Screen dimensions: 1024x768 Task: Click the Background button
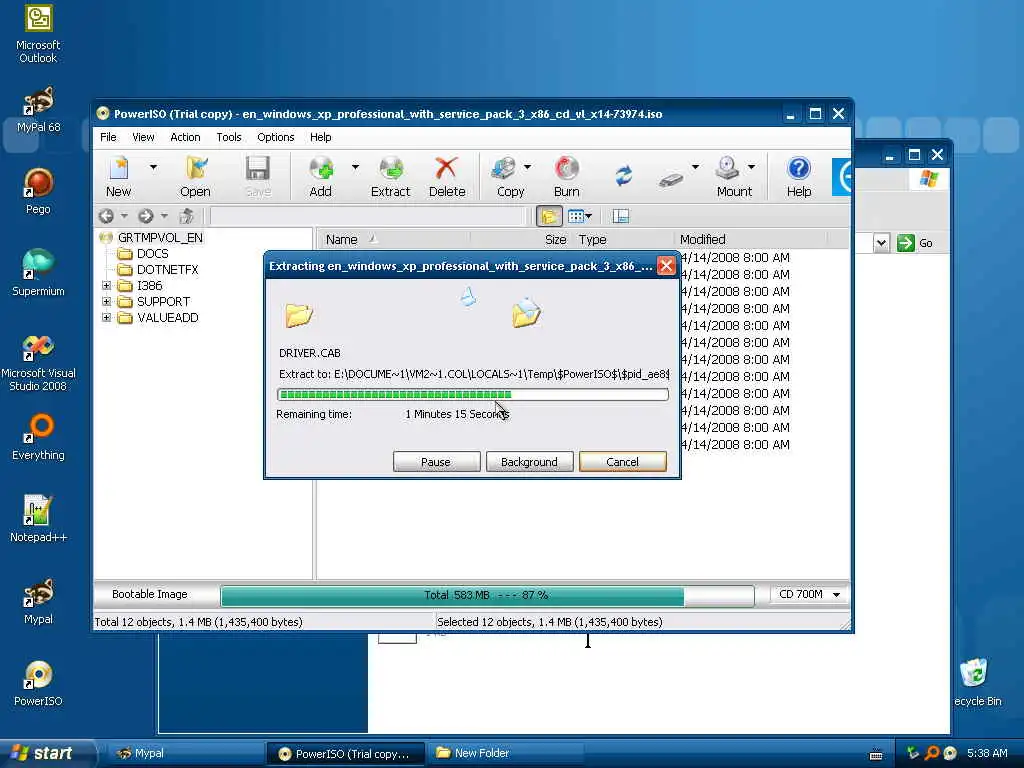click(530, 462)
